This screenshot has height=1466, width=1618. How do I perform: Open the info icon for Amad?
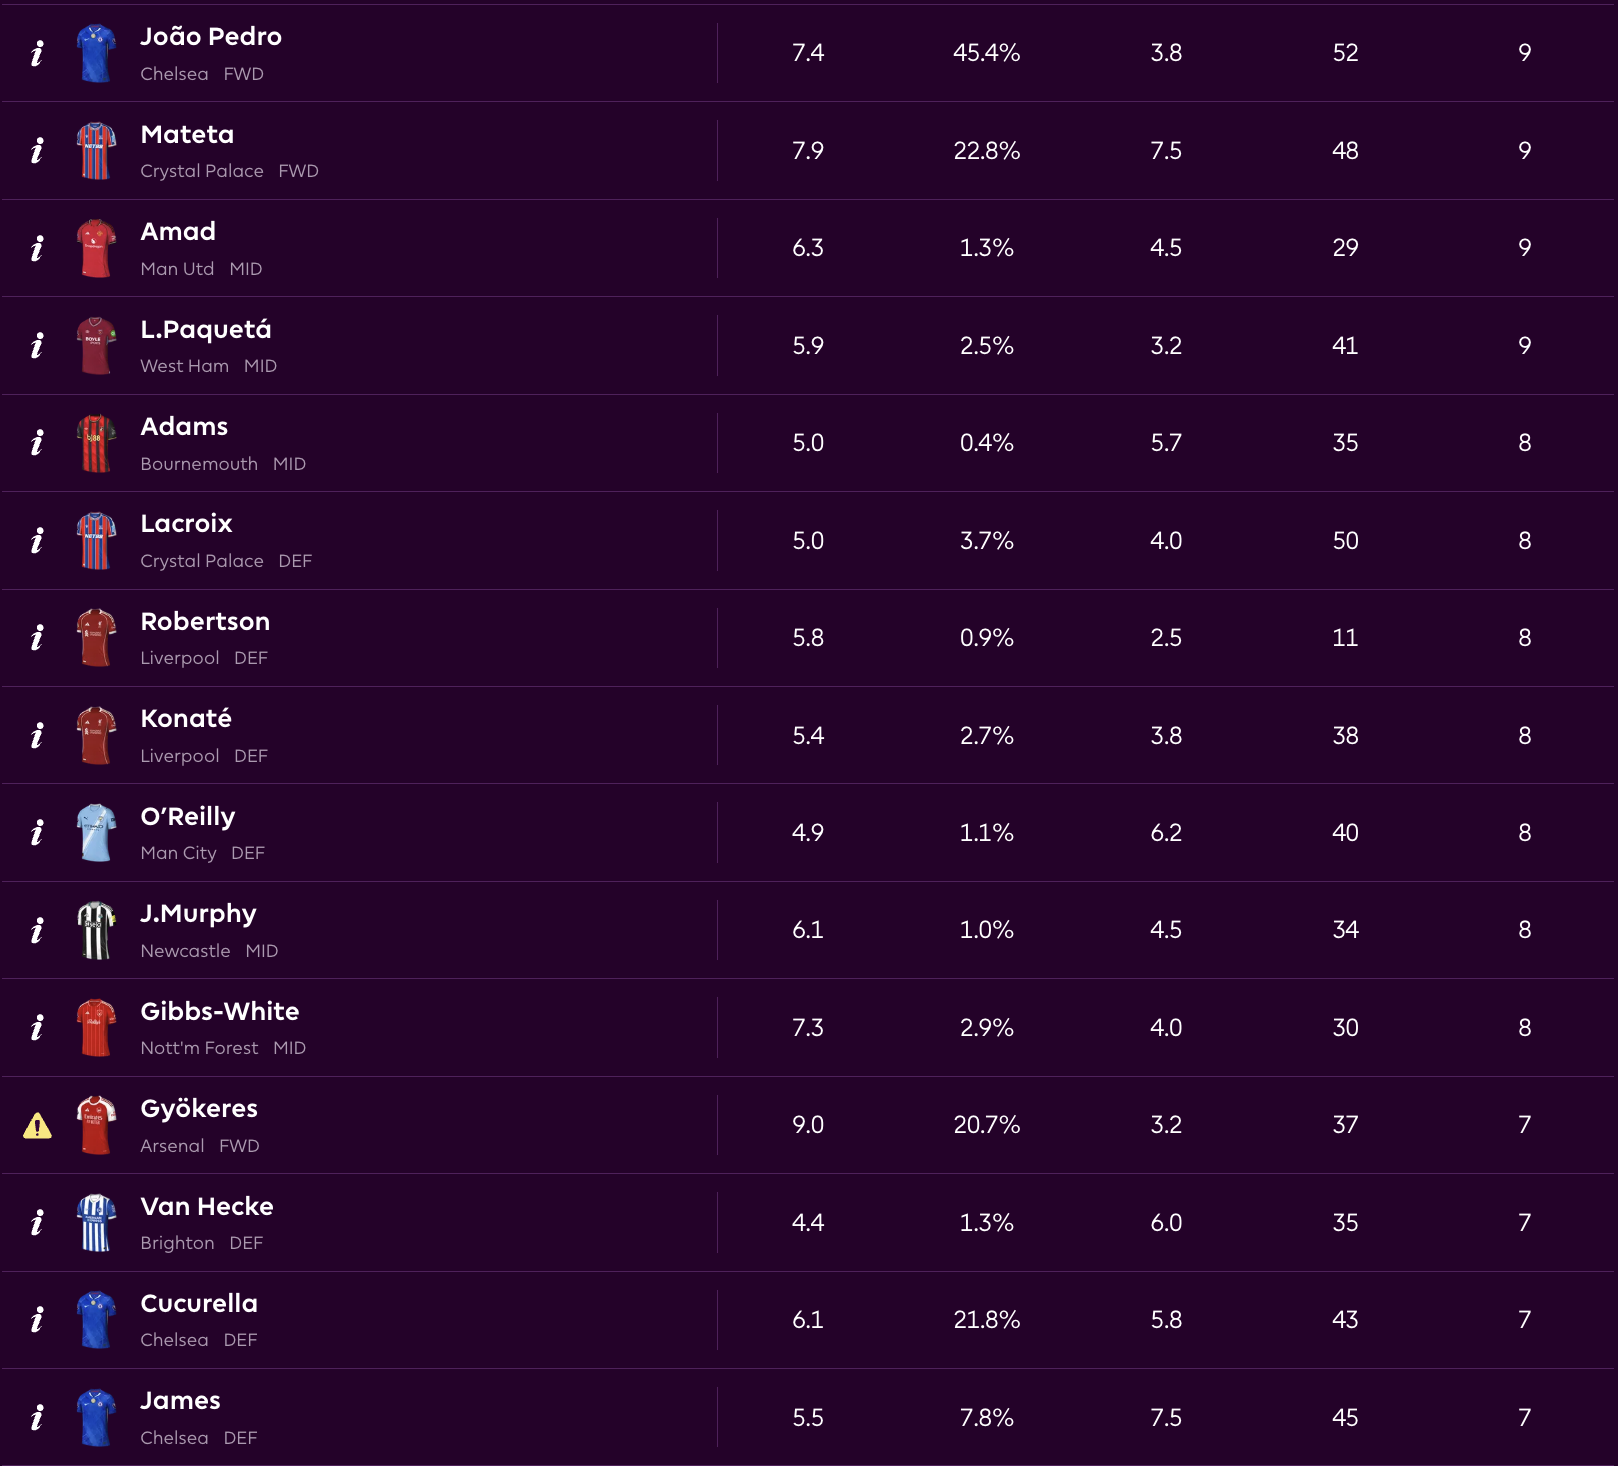37,248
